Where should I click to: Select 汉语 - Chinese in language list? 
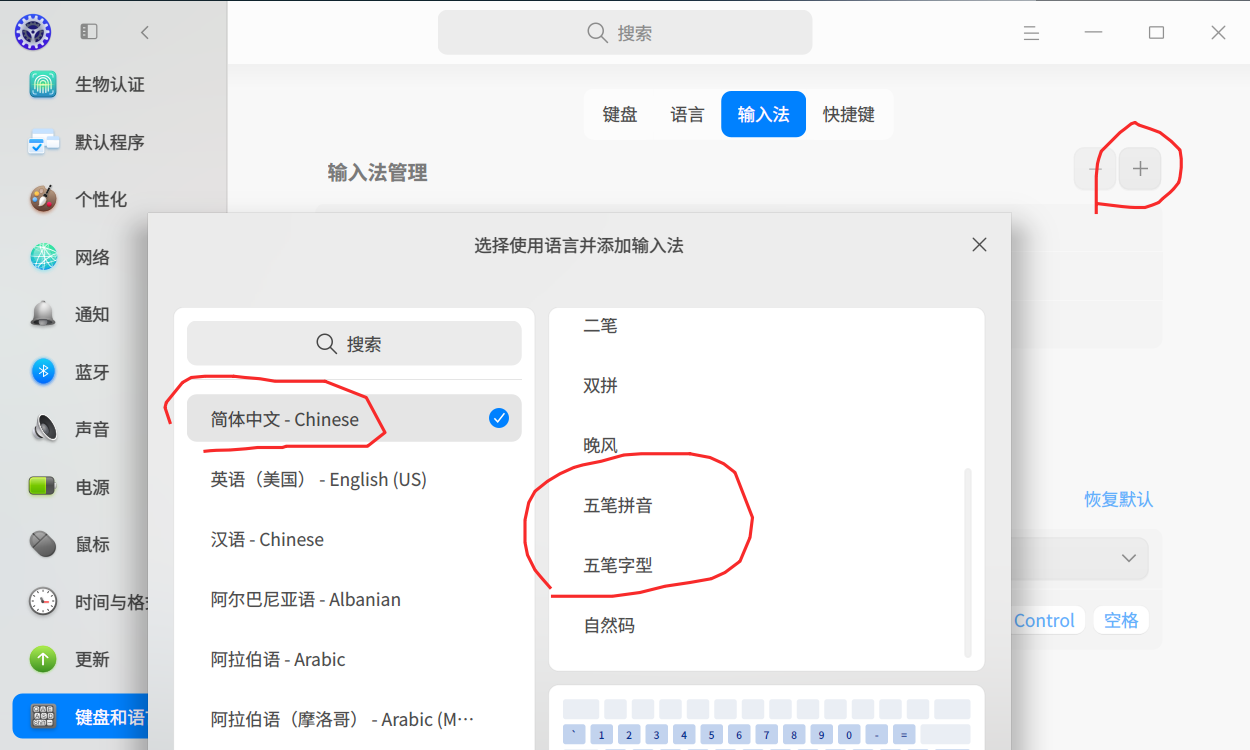click(x=354, y=539)
